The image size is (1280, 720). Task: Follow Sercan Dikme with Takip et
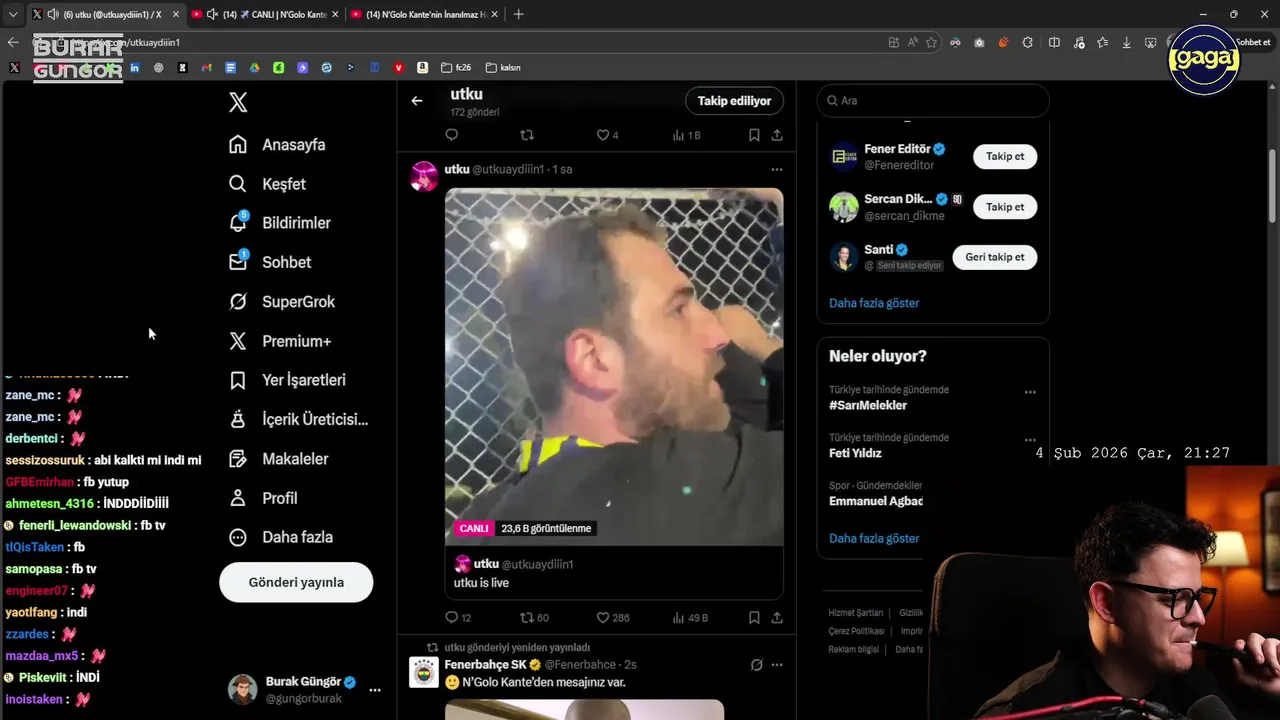click(1005, 207)
